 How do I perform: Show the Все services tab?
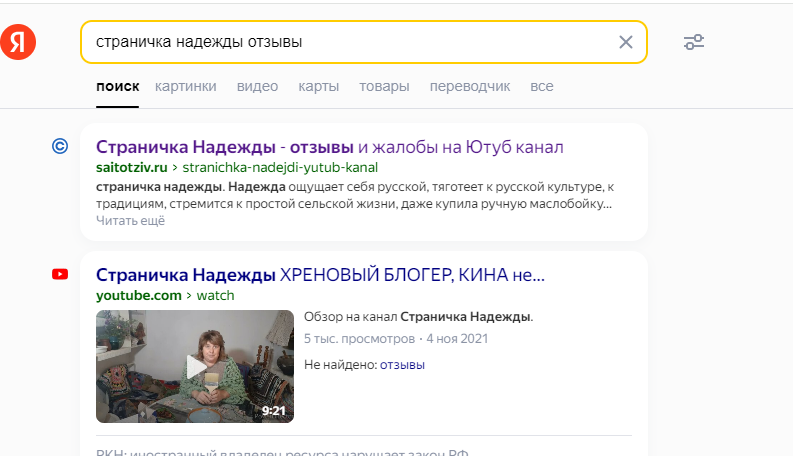pyautogui.click(x=542, y=86)
